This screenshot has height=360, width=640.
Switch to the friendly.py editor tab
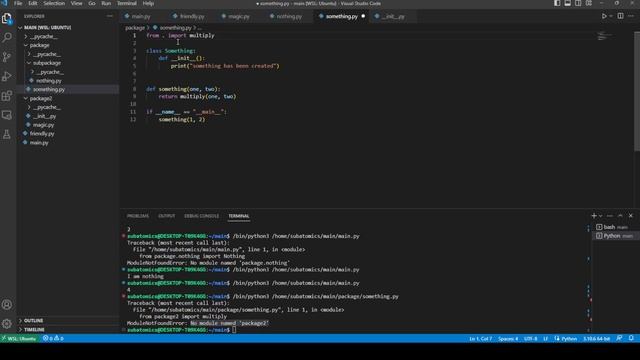[192, 16]
